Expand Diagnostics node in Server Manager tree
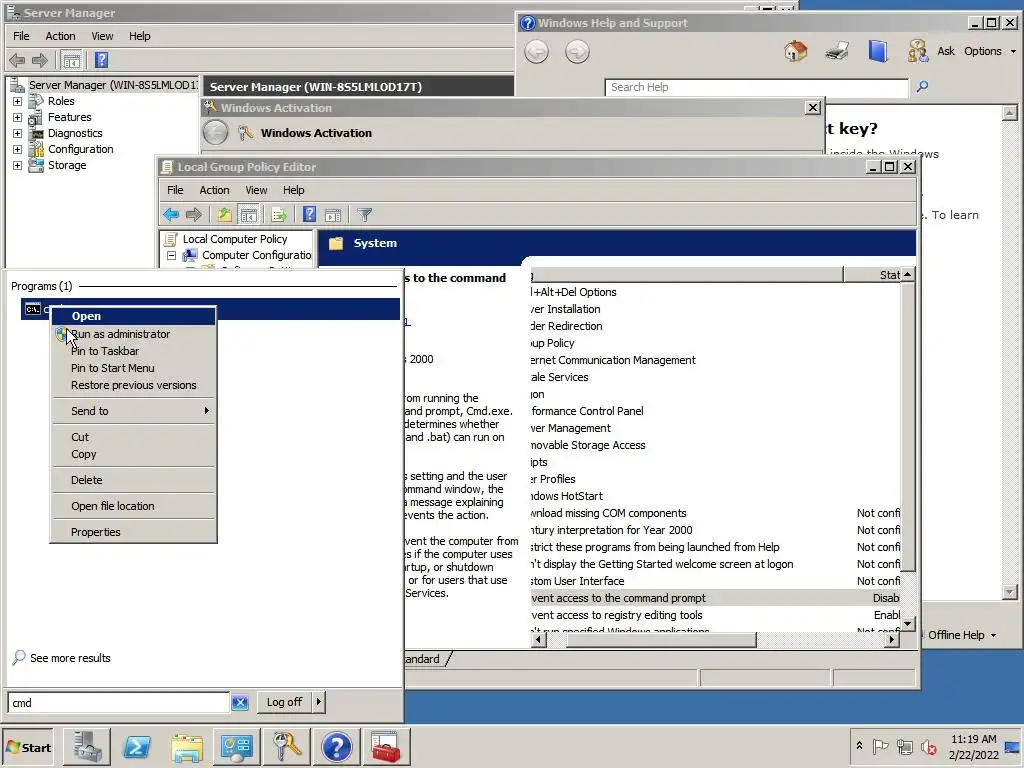Image resolution: width=1024 pixels, height=768 pixels. (x=18, y=133)
